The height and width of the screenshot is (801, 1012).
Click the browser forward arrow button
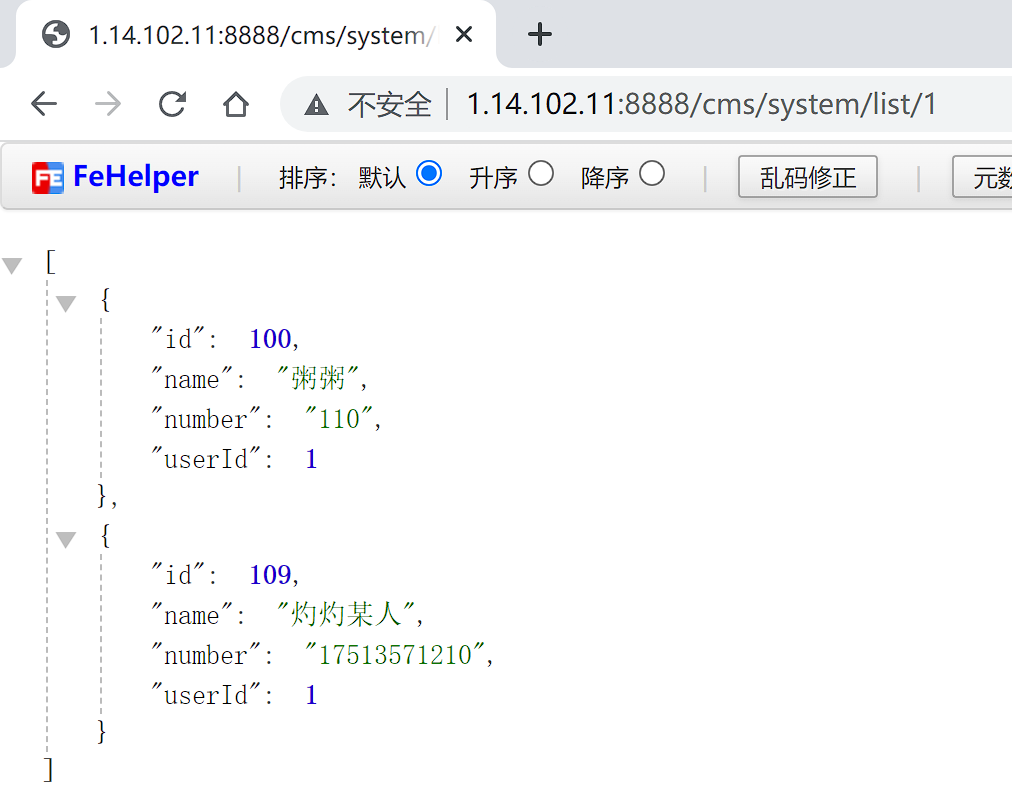[x=107, y=103]
